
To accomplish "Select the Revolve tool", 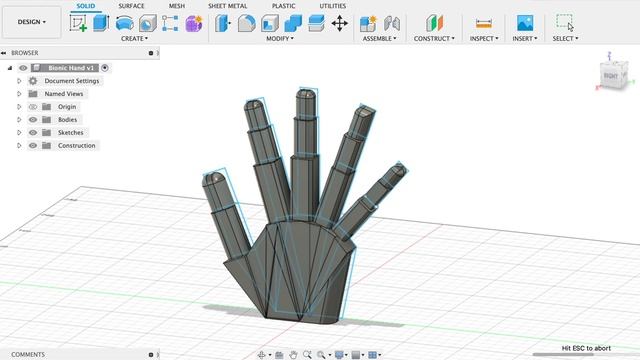I will click(x=124, y=23).
